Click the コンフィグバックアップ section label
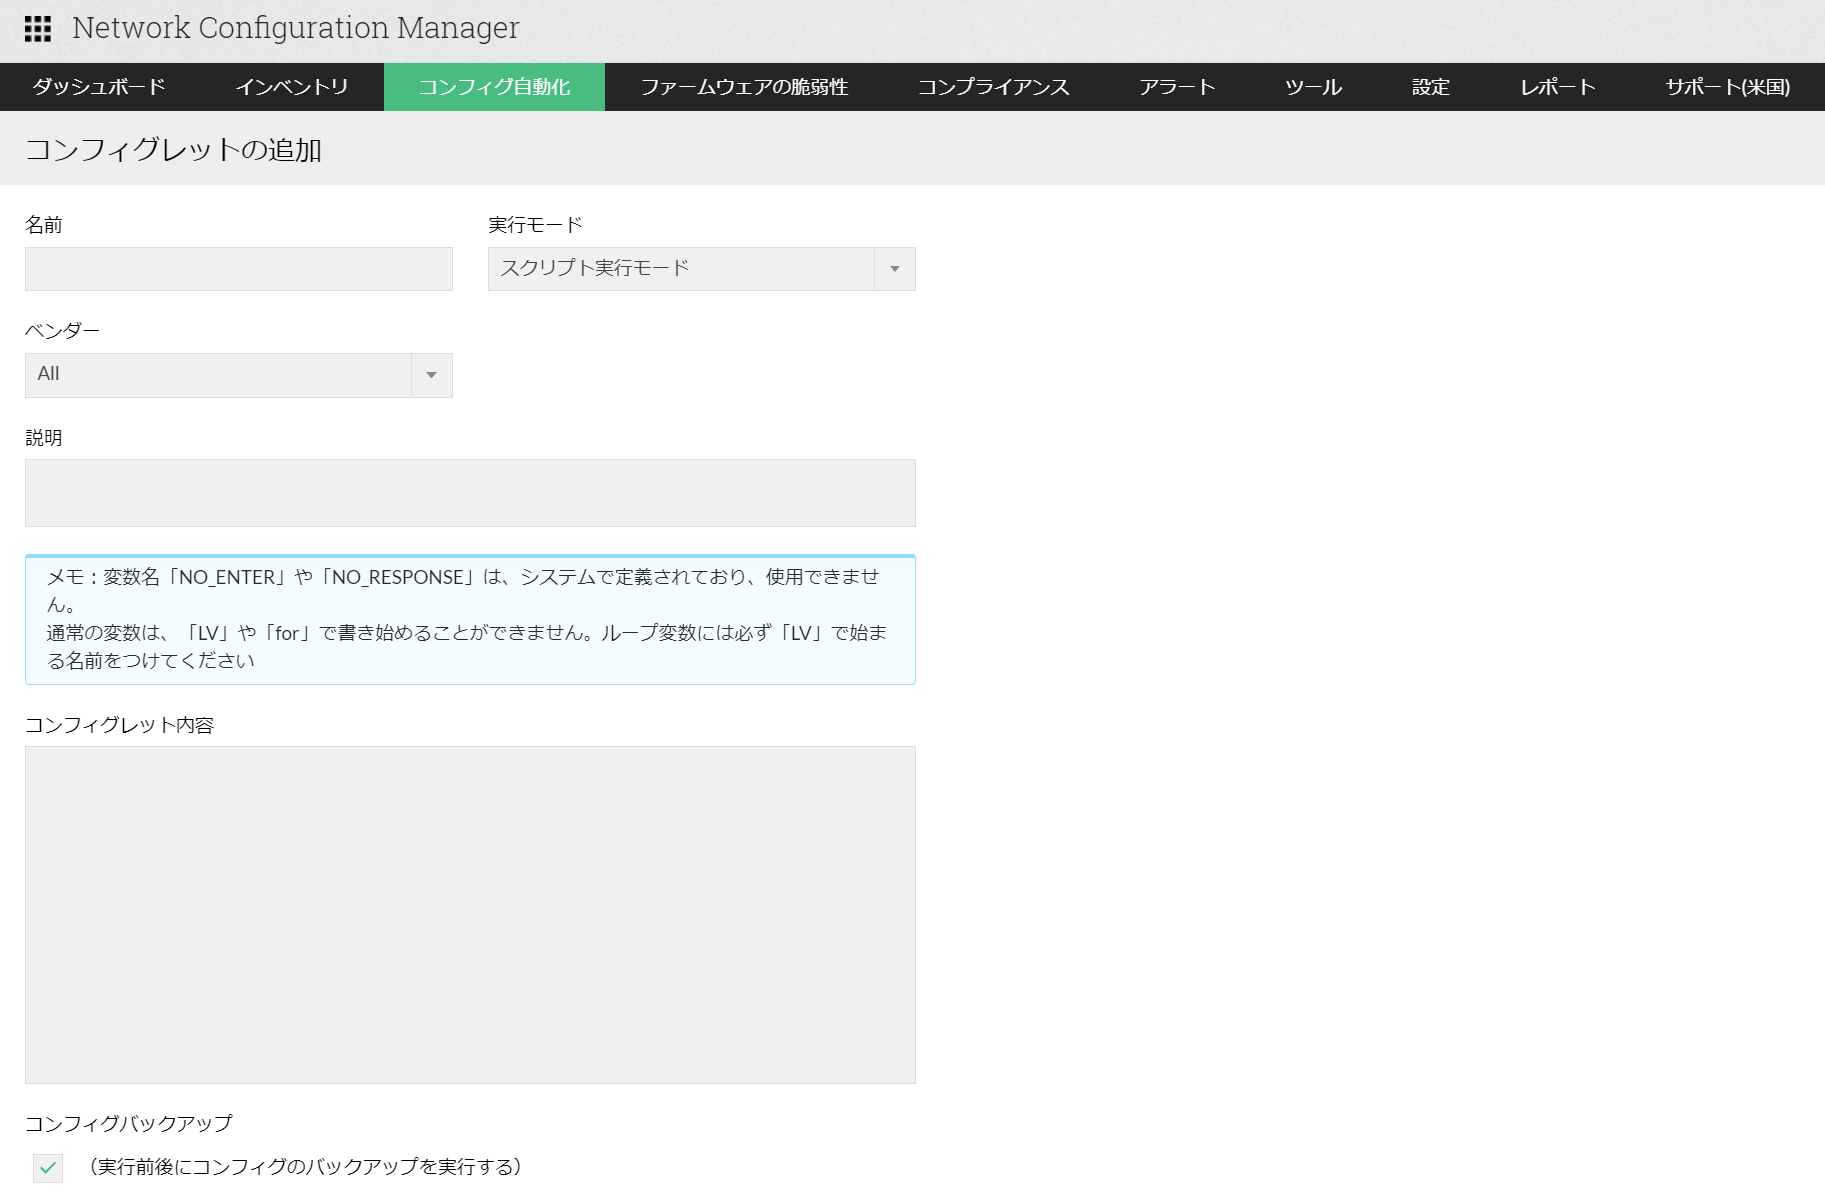 click(129, 1124)
